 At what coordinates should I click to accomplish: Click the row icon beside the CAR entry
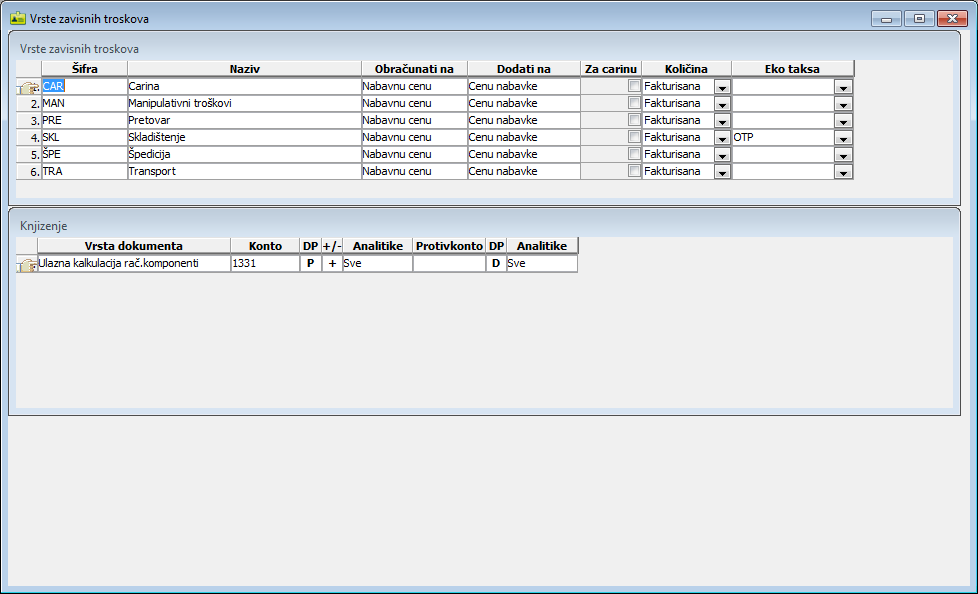click(28, 87)
